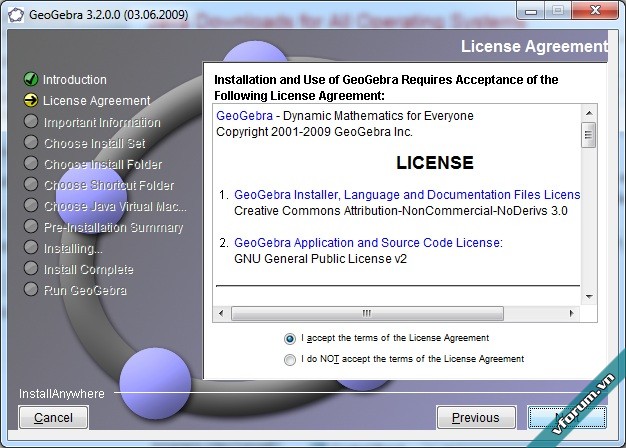This screenshot has width=626, height=448.
Task: Click the step bullet beside Choose Install Folder
Action: click(31, 163)
